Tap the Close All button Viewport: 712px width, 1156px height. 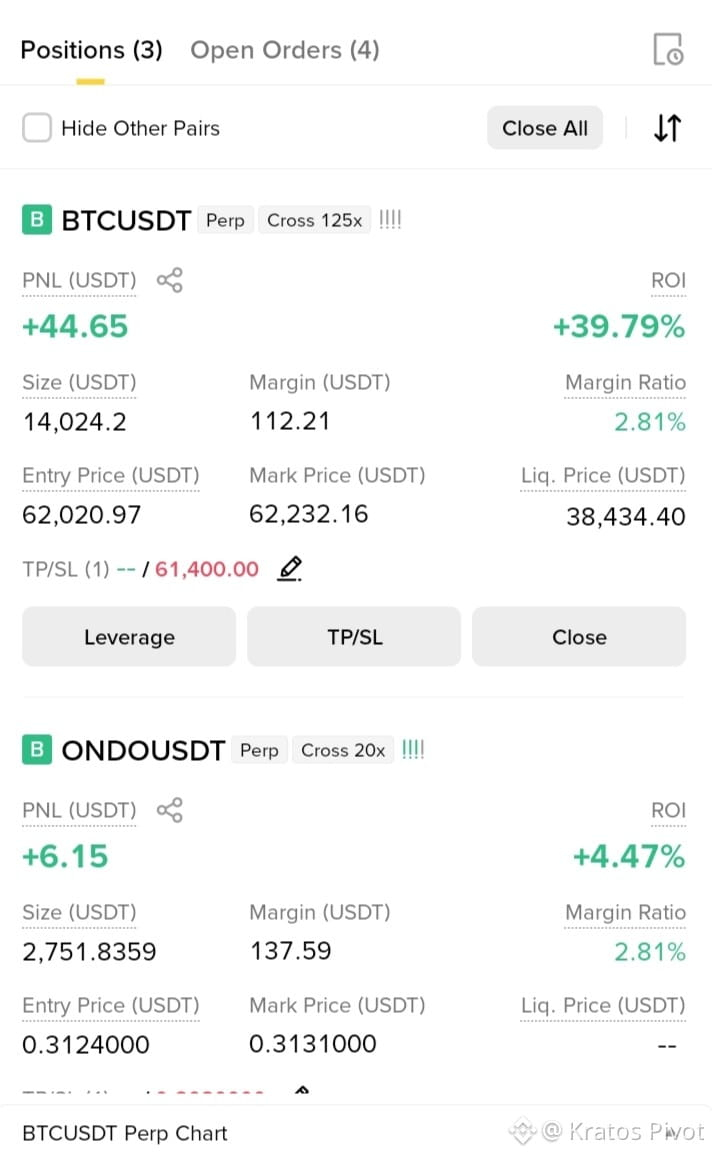coord(545,128)
